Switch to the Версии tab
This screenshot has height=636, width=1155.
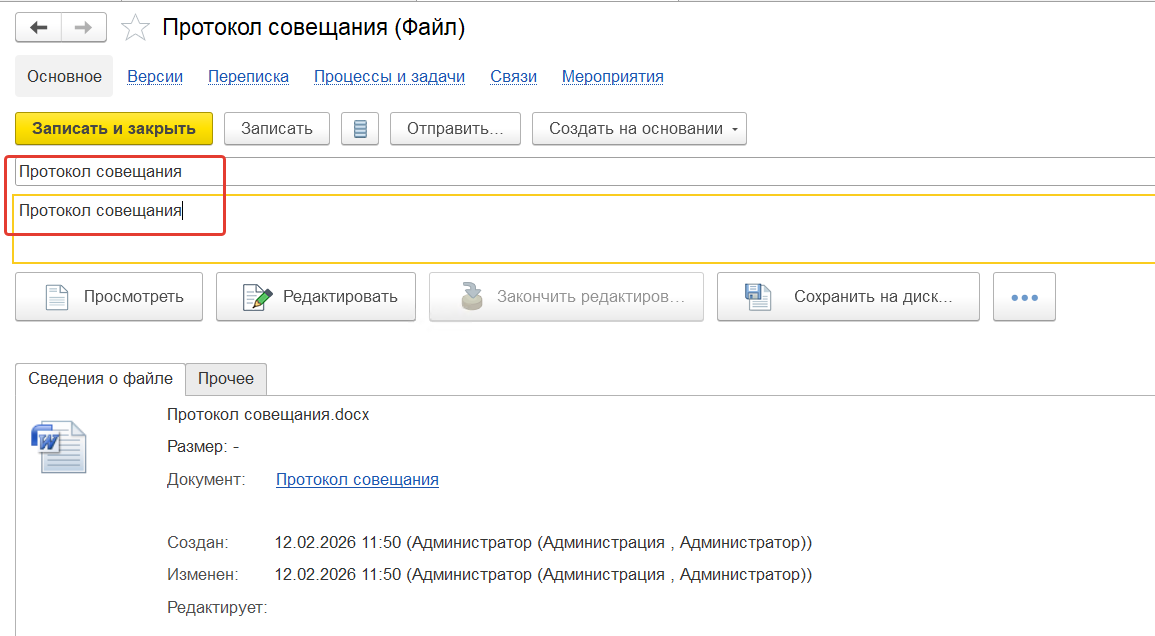pos(155,77)
